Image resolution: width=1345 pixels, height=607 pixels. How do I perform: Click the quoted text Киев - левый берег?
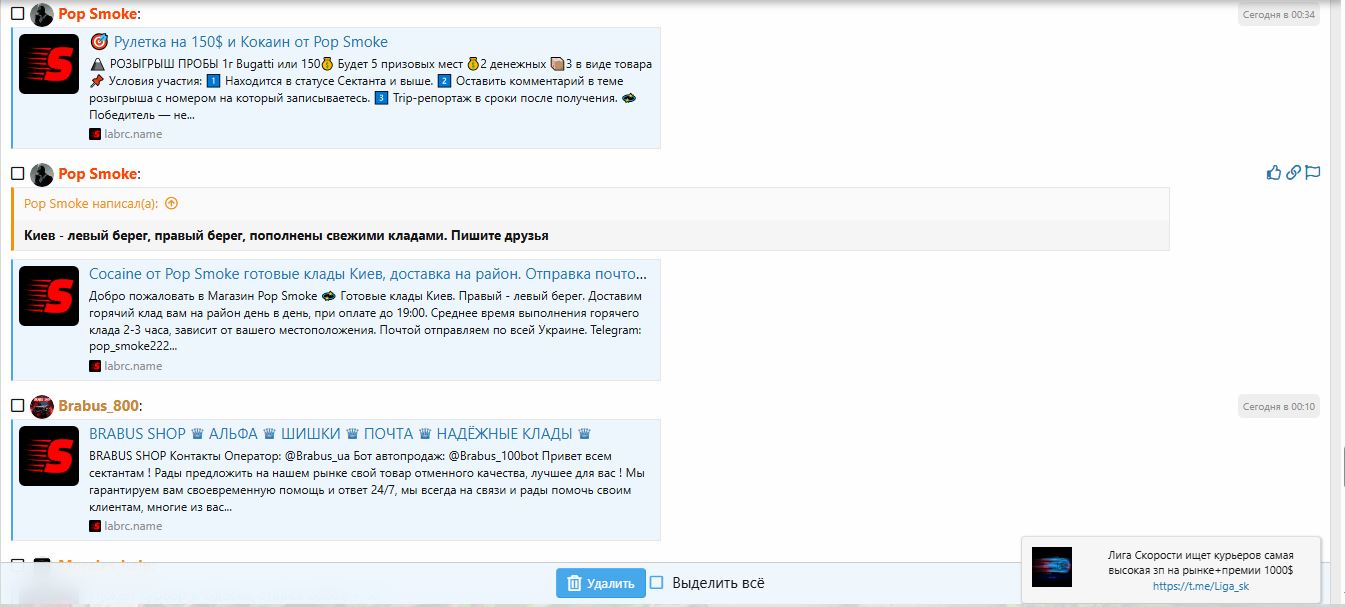coord(286,236)
